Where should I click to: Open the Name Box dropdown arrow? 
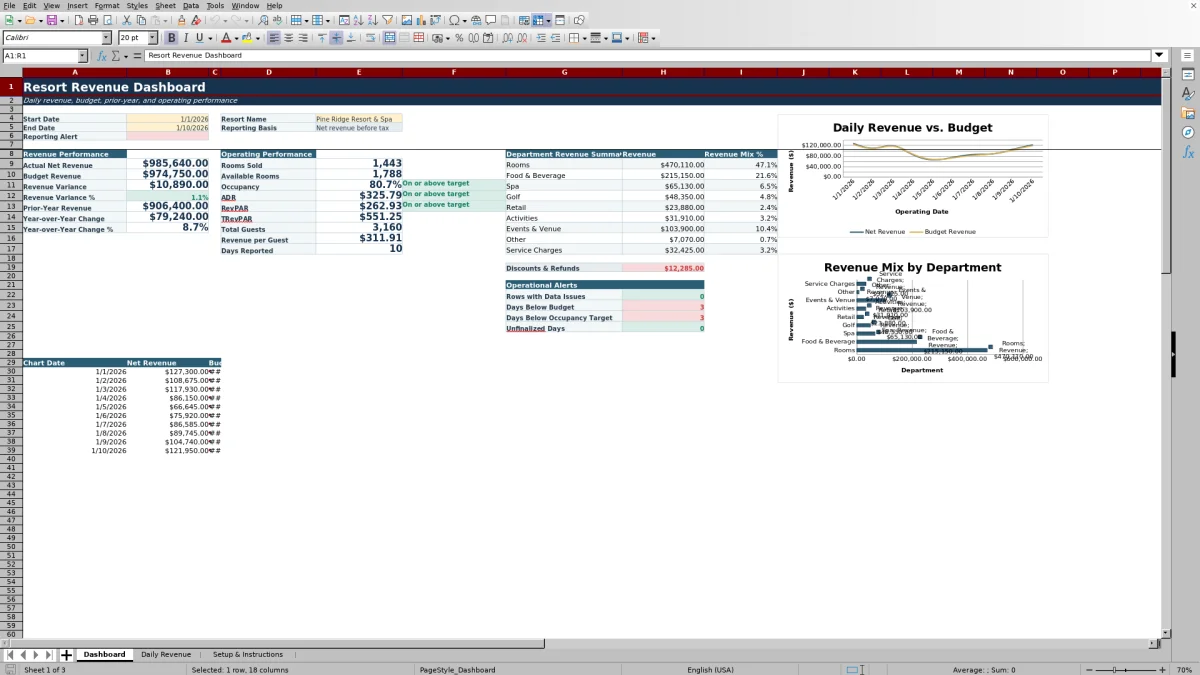pos(82,56)
